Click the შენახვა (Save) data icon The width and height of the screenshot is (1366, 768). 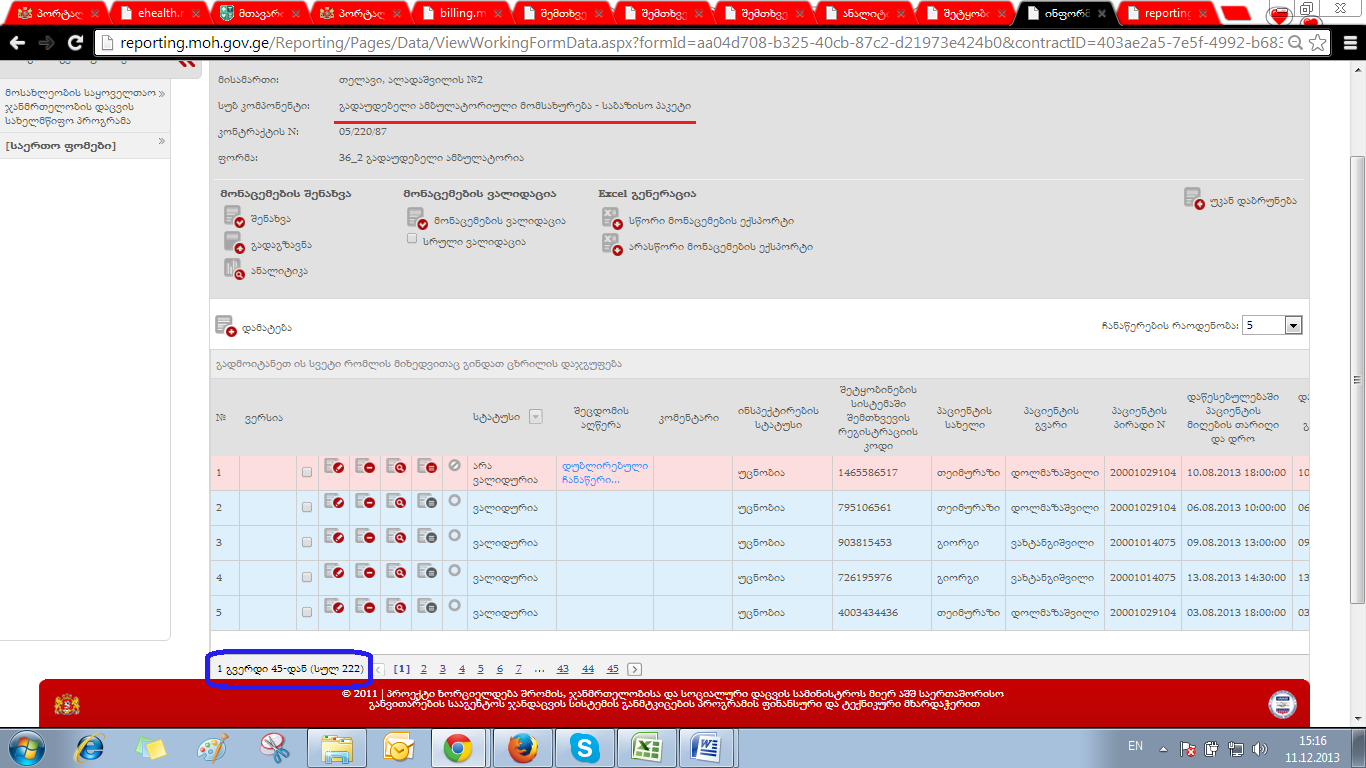tap(233, 217)
